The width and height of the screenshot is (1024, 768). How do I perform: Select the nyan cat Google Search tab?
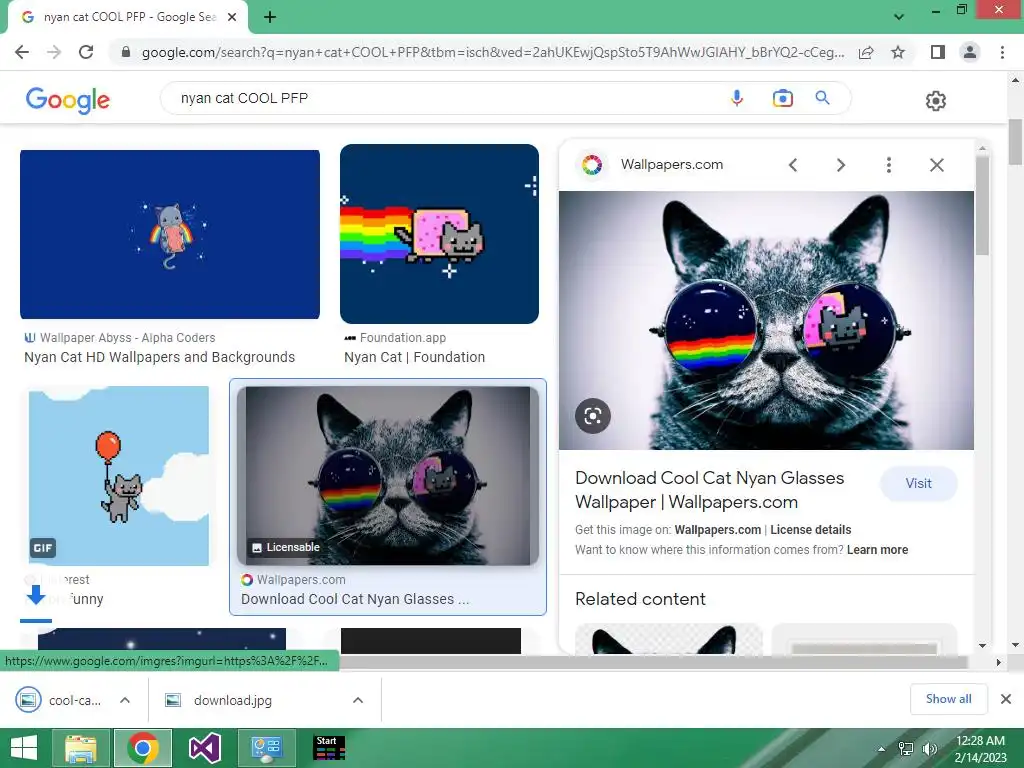point(128,18)
